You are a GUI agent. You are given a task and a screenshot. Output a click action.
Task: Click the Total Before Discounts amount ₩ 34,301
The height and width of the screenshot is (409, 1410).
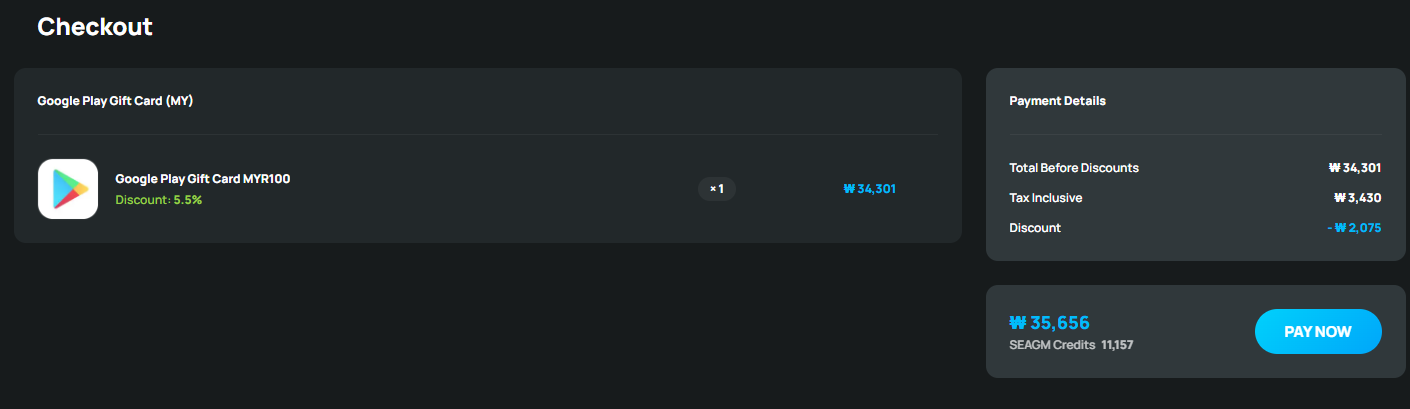click(1355, 168)
